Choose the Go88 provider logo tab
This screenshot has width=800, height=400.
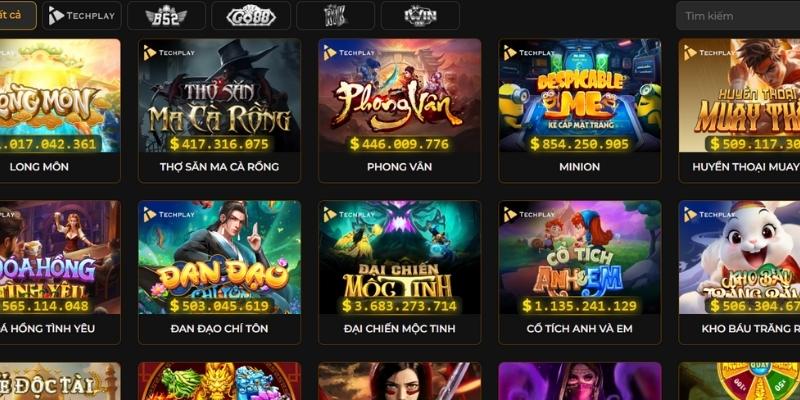point(251,15)
